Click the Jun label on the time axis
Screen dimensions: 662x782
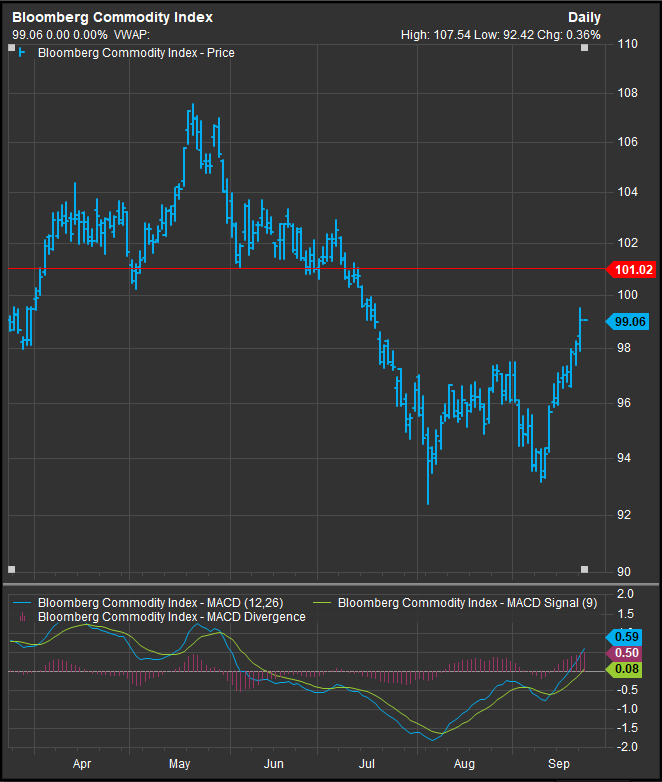273,764
